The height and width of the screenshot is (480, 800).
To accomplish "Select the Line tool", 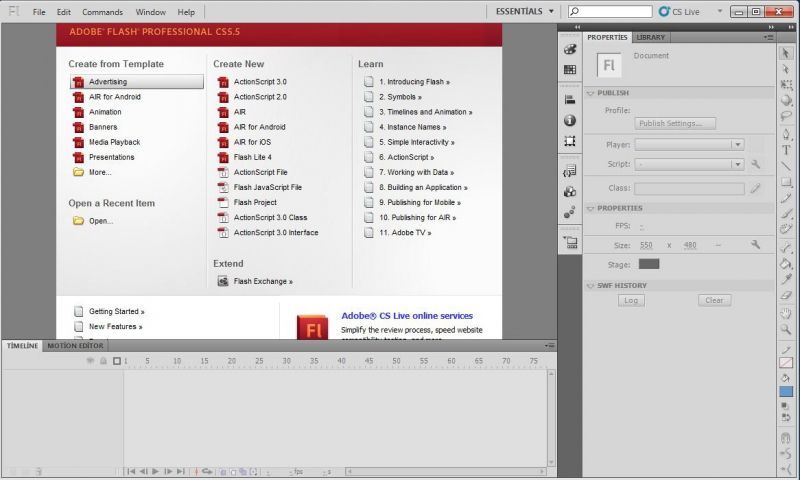I will pos(786,166).
